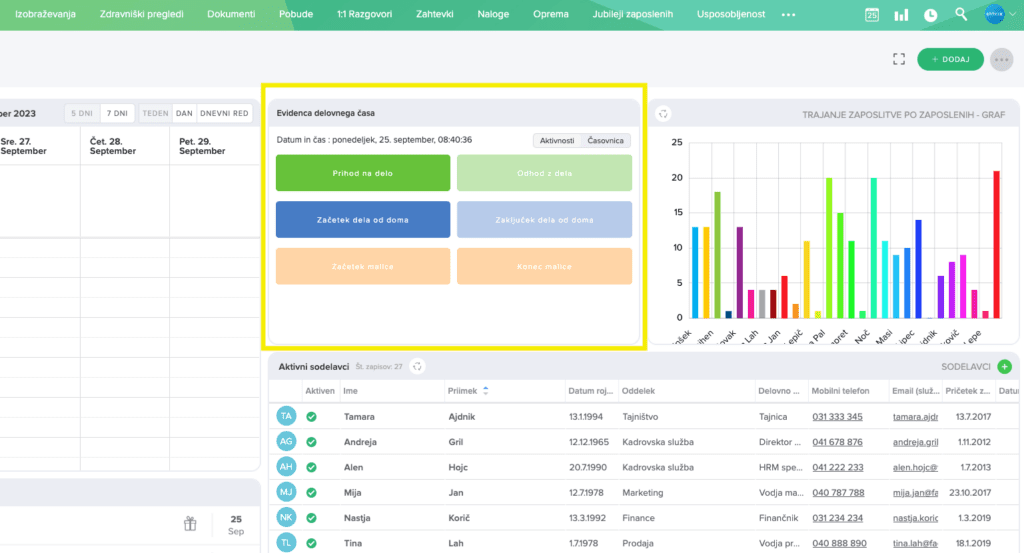Add a coworker with green plus icon

(1004, 367)
